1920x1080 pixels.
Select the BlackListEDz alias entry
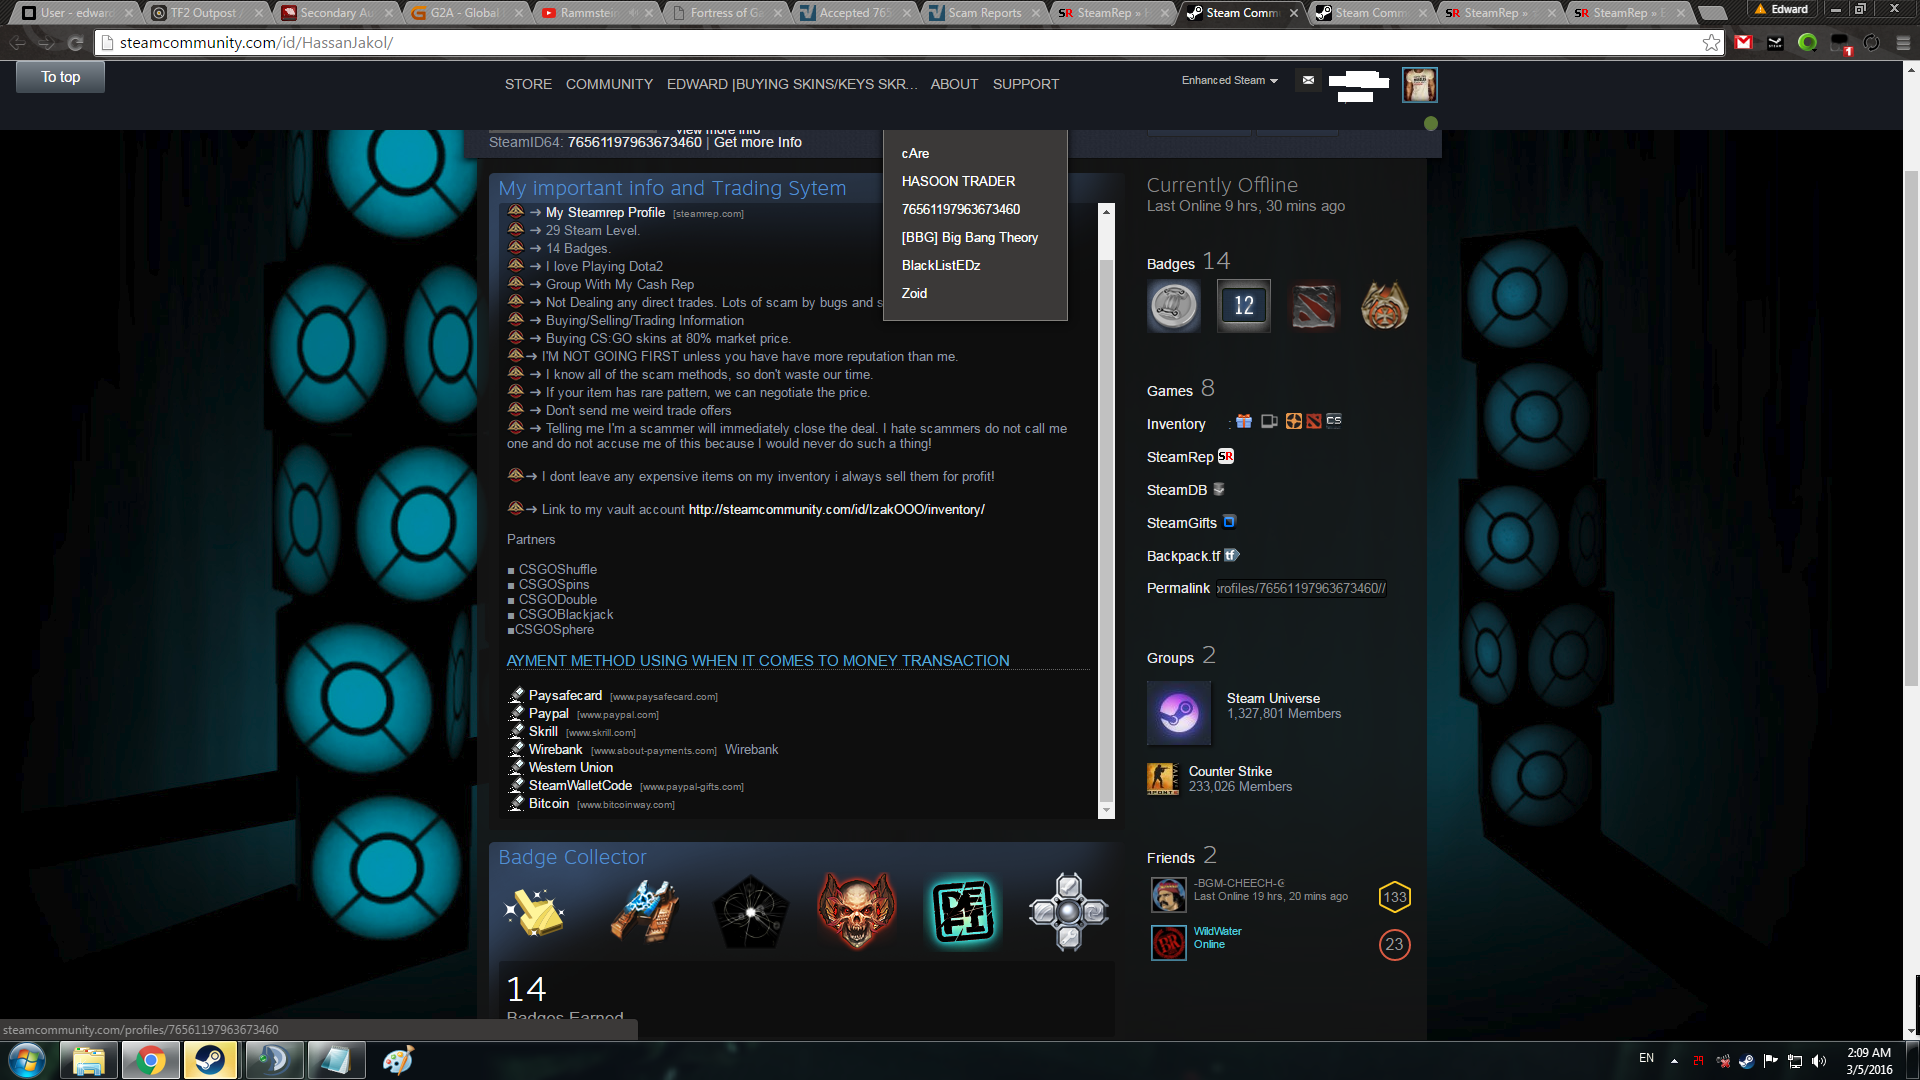tap(940, 265)
